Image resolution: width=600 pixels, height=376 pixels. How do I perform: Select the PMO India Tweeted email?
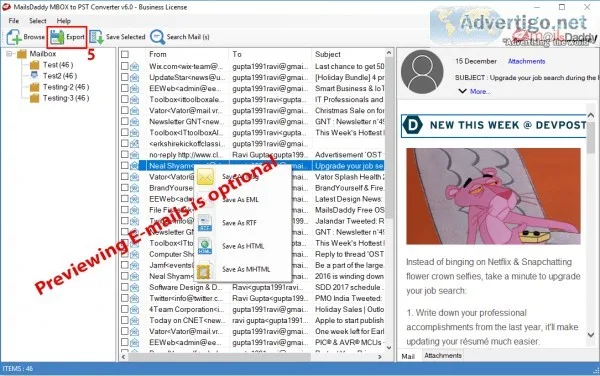click(253, 298)
